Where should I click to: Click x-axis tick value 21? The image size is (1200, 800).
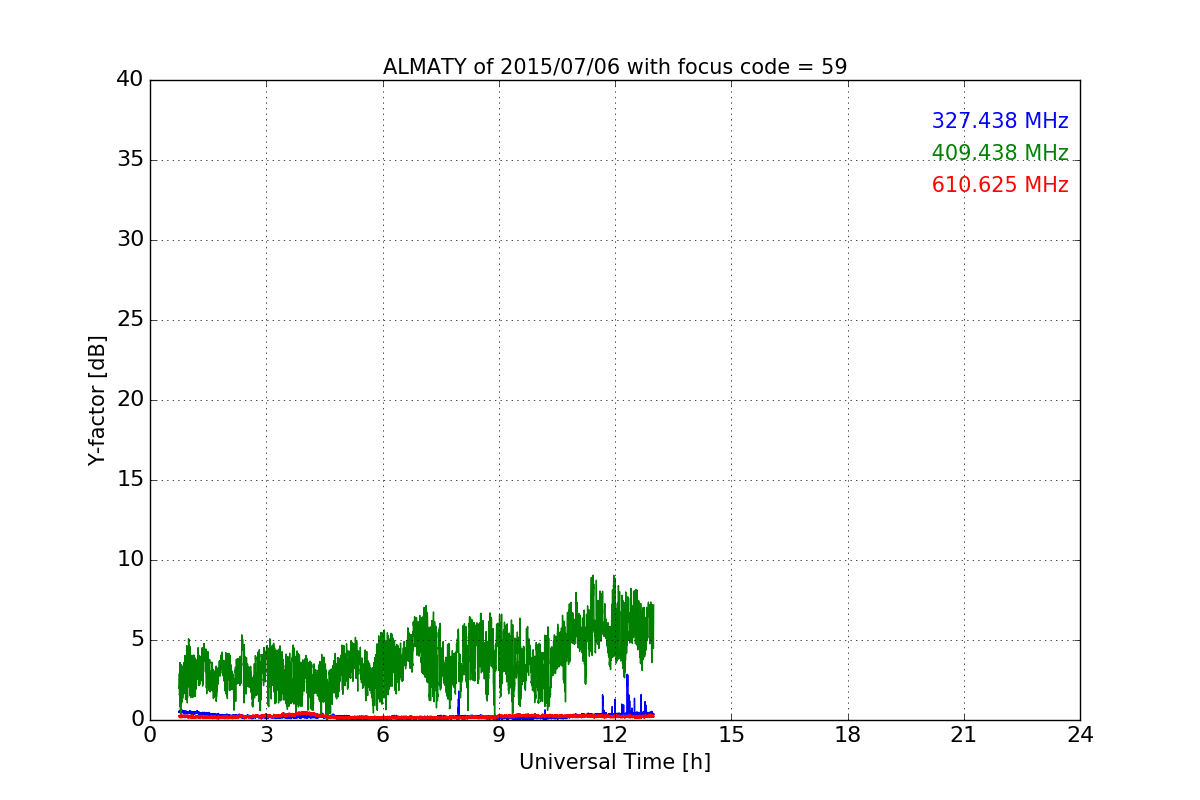(964, 735)
